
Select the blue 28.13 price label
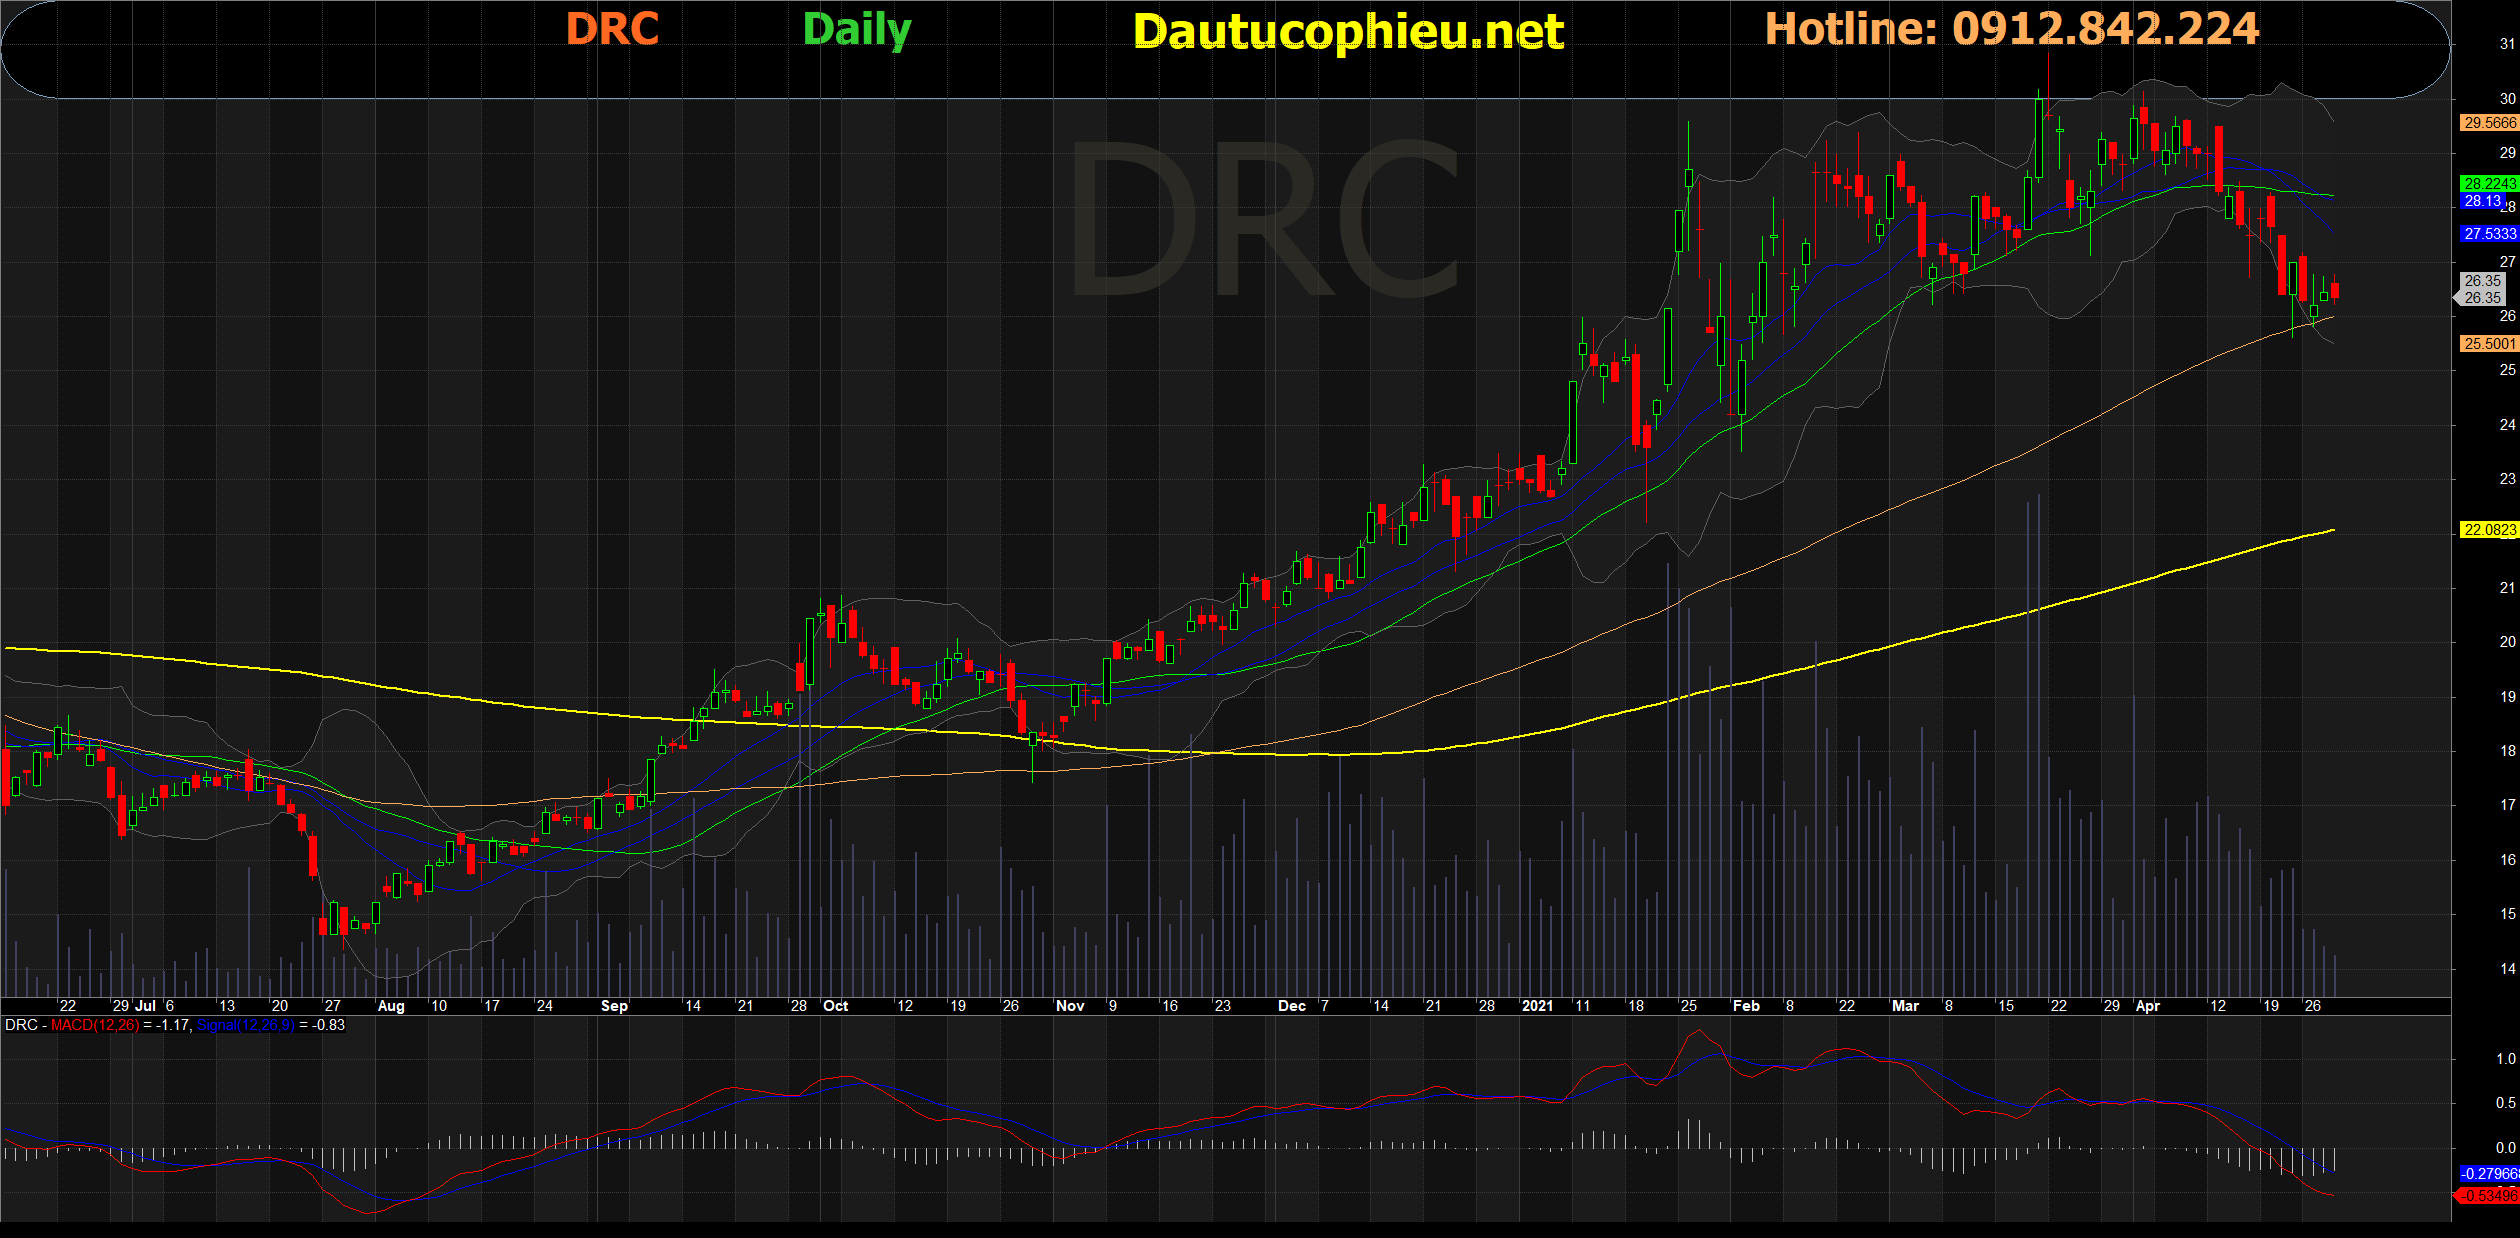(x=2483, y=201)
